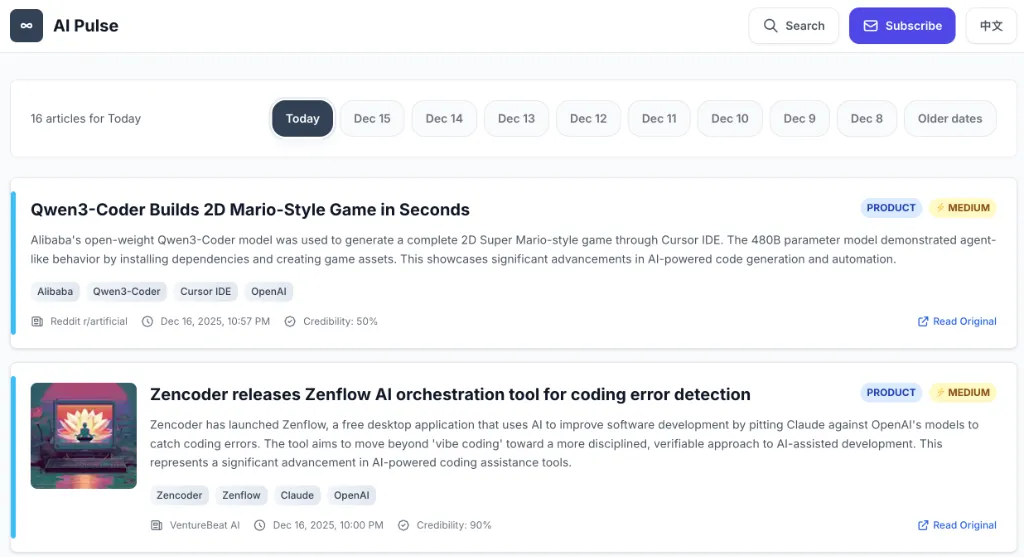
Task: Click the newspaper icon beside Reddit r/artificial
Action: [x=37, y=321]
